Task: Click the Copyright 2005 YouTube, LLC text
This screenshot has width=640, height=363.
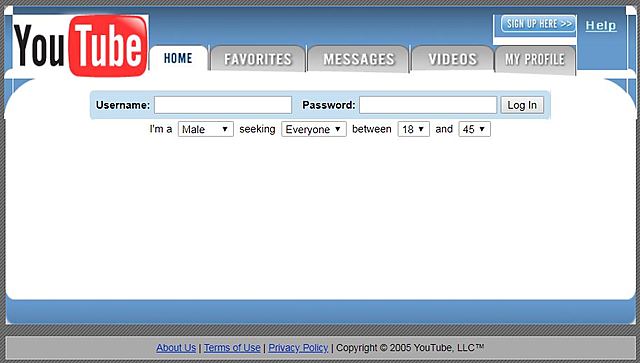Action: pyautogui.click(x=410, y=348)
